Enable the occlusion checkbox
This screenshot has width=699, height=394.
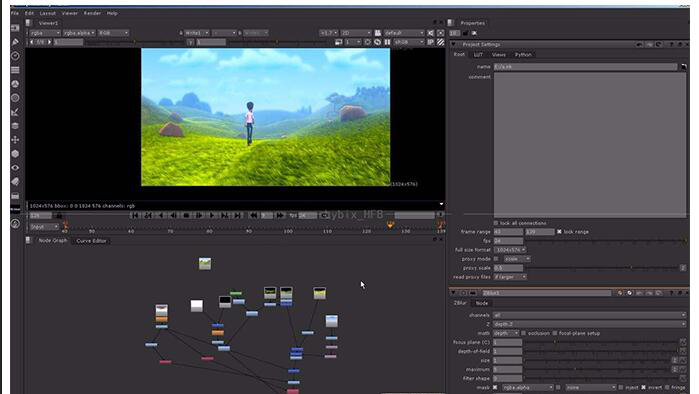523,333
